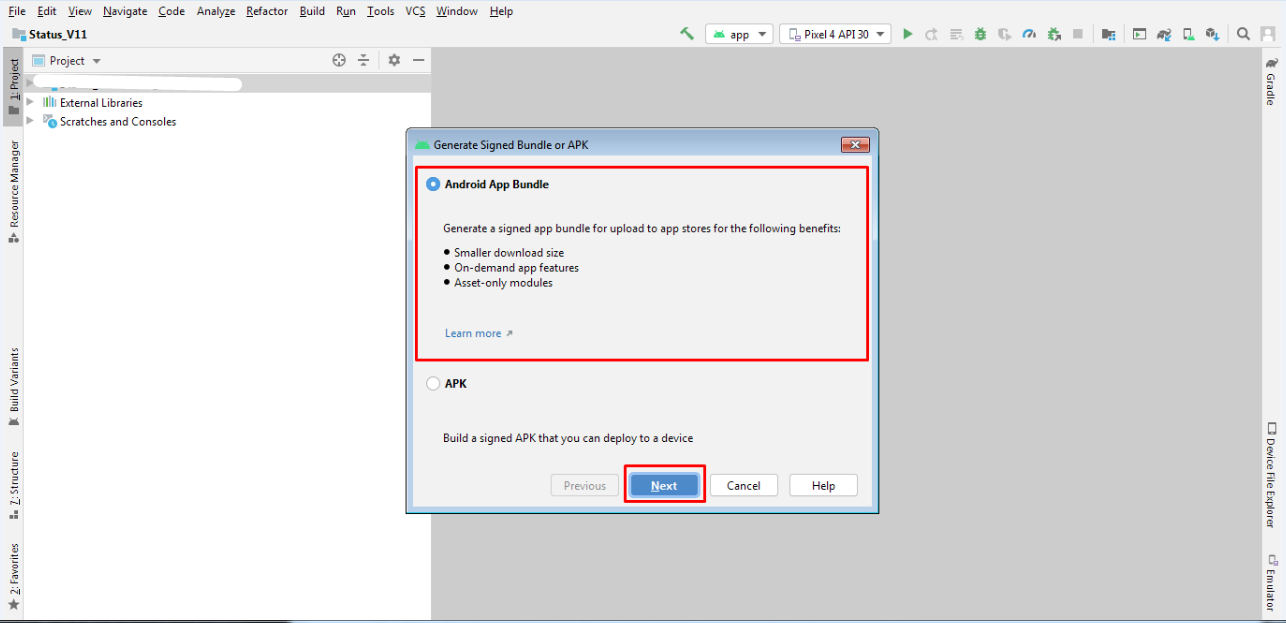The width and height of the screenshot is (1286, 623).
Task: Run the app with the green play icon
Action: click(907, 34)
